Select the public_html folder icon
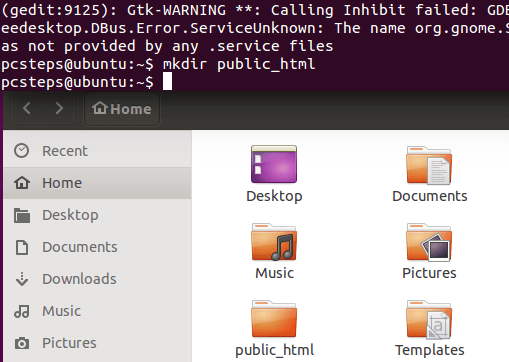Screen dimensions: 509x362 (x=274, y=319)
